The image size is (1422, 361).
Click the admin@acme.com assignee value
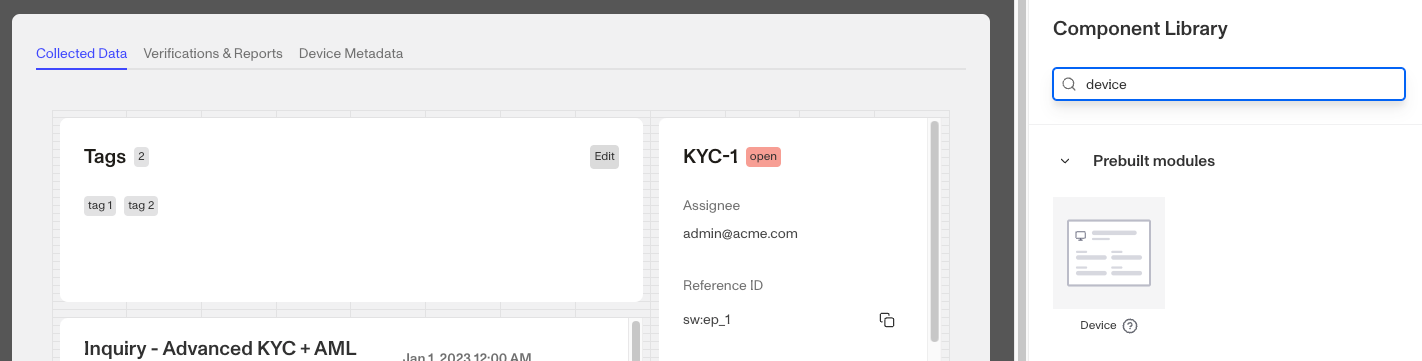(x=740, y=234)
